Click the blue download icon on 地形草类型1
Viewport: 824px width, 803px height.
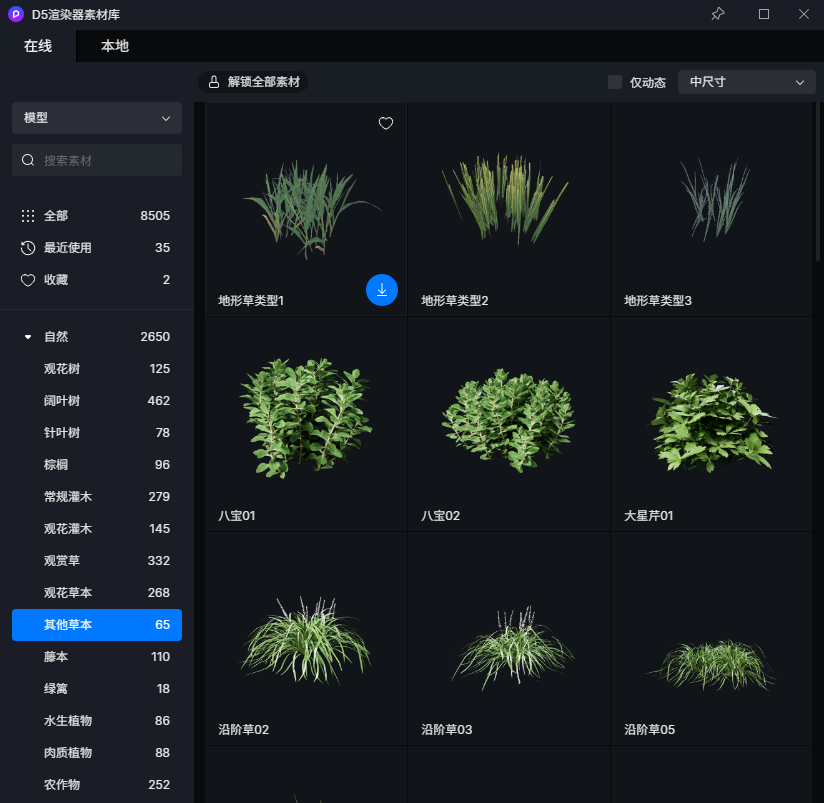point(382,290)
